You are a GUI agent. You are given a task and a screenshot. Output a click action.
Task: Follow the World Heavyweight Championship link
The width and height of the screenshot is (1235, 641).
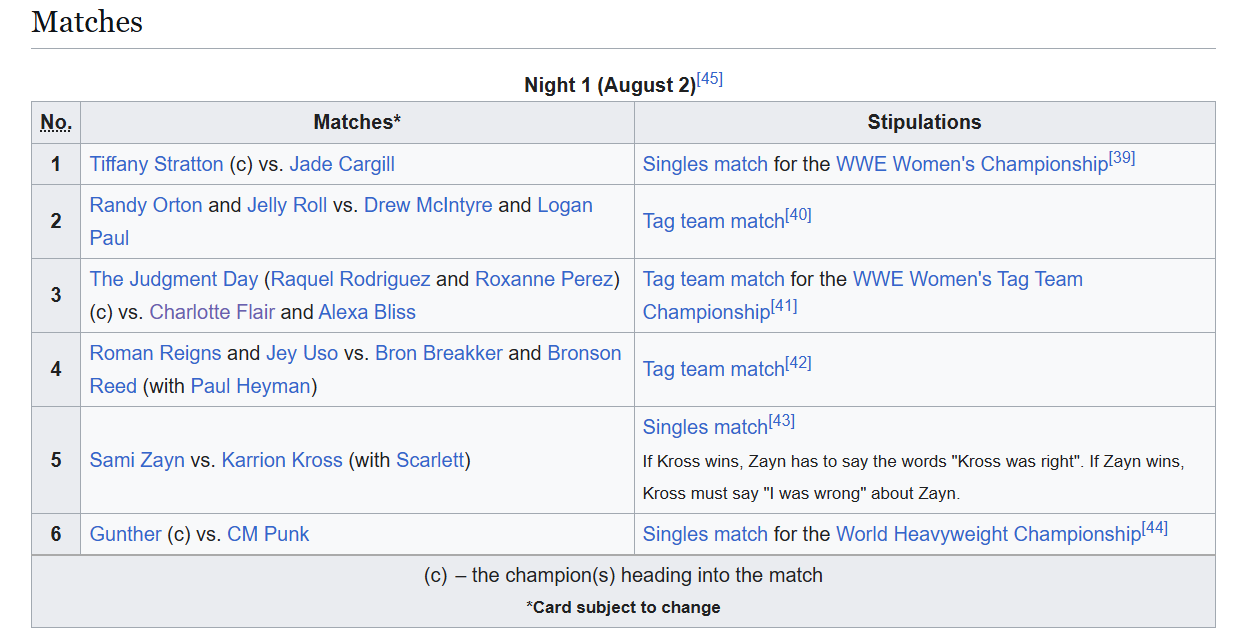tap(988, 534)
